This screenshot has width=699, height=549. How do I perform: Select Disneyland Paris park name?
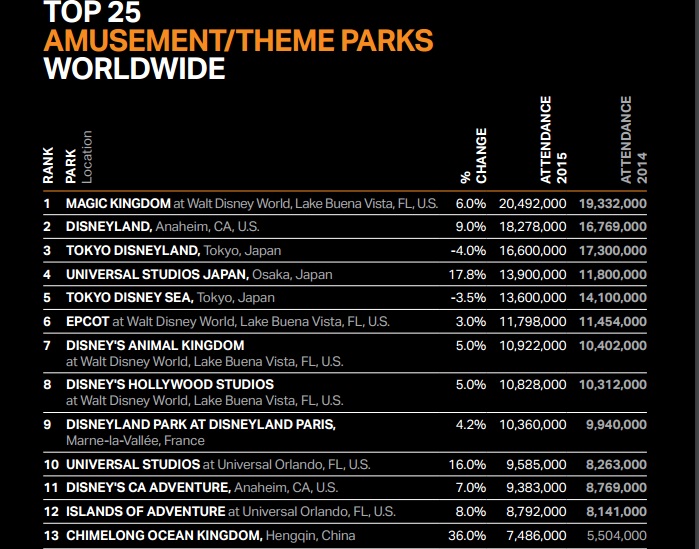(200, 424)
